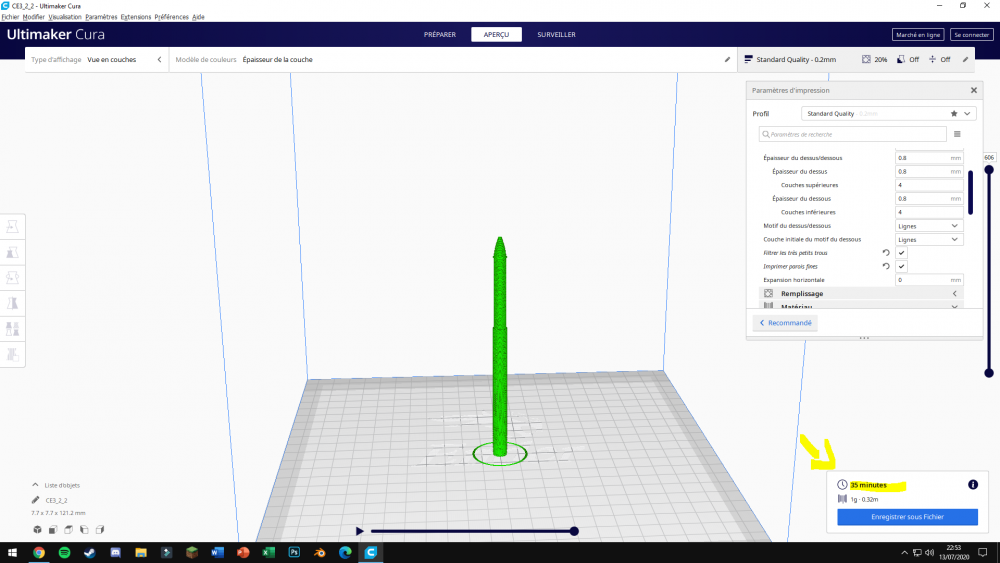Screen dimensions: 1000x563
Task: Click the Recommandé button
Action: [x=785, y=323]
